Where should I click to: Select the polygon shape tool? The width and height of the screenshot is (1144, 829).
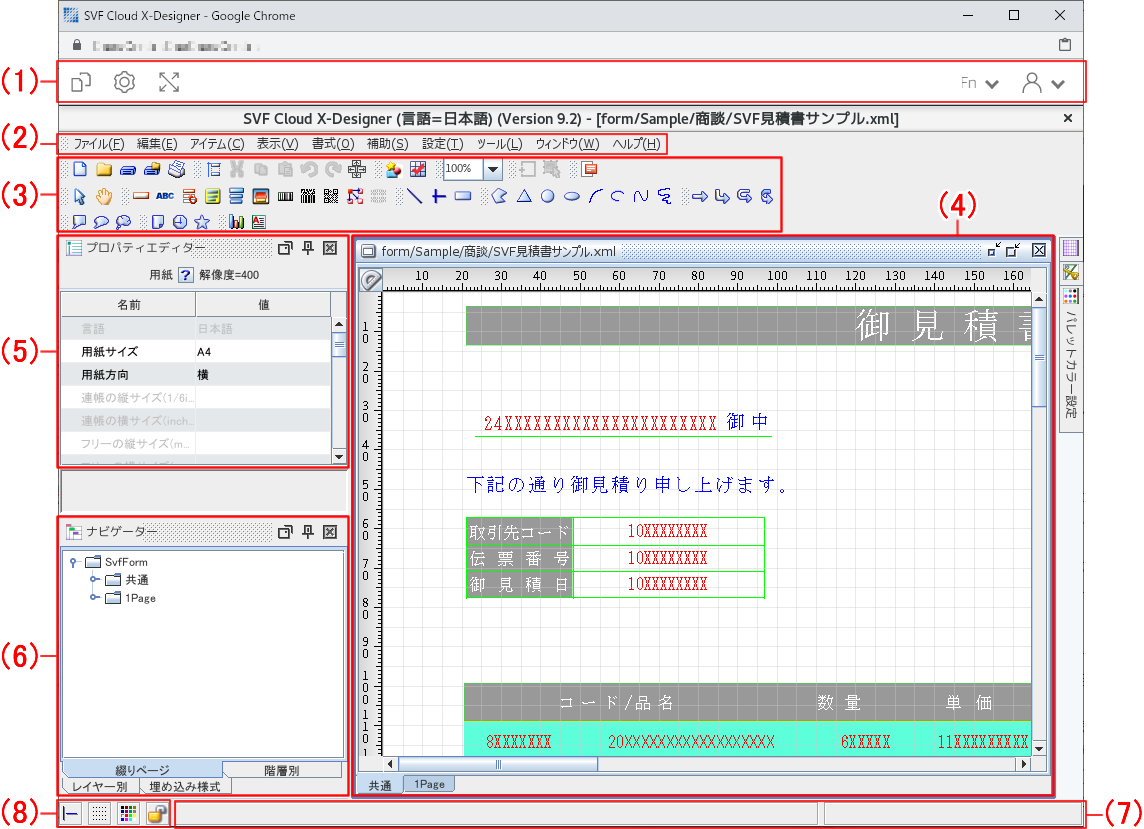coord(500,196)
